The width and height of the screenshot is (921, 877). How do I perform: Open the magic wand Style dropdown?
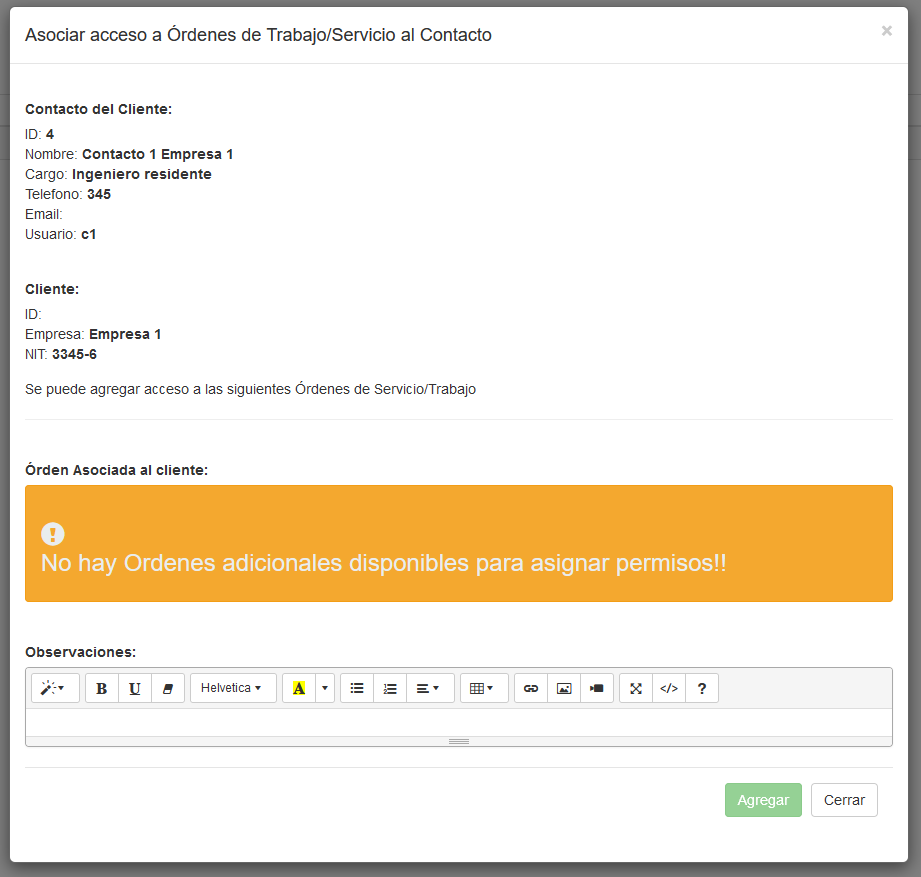click(55, 688)
